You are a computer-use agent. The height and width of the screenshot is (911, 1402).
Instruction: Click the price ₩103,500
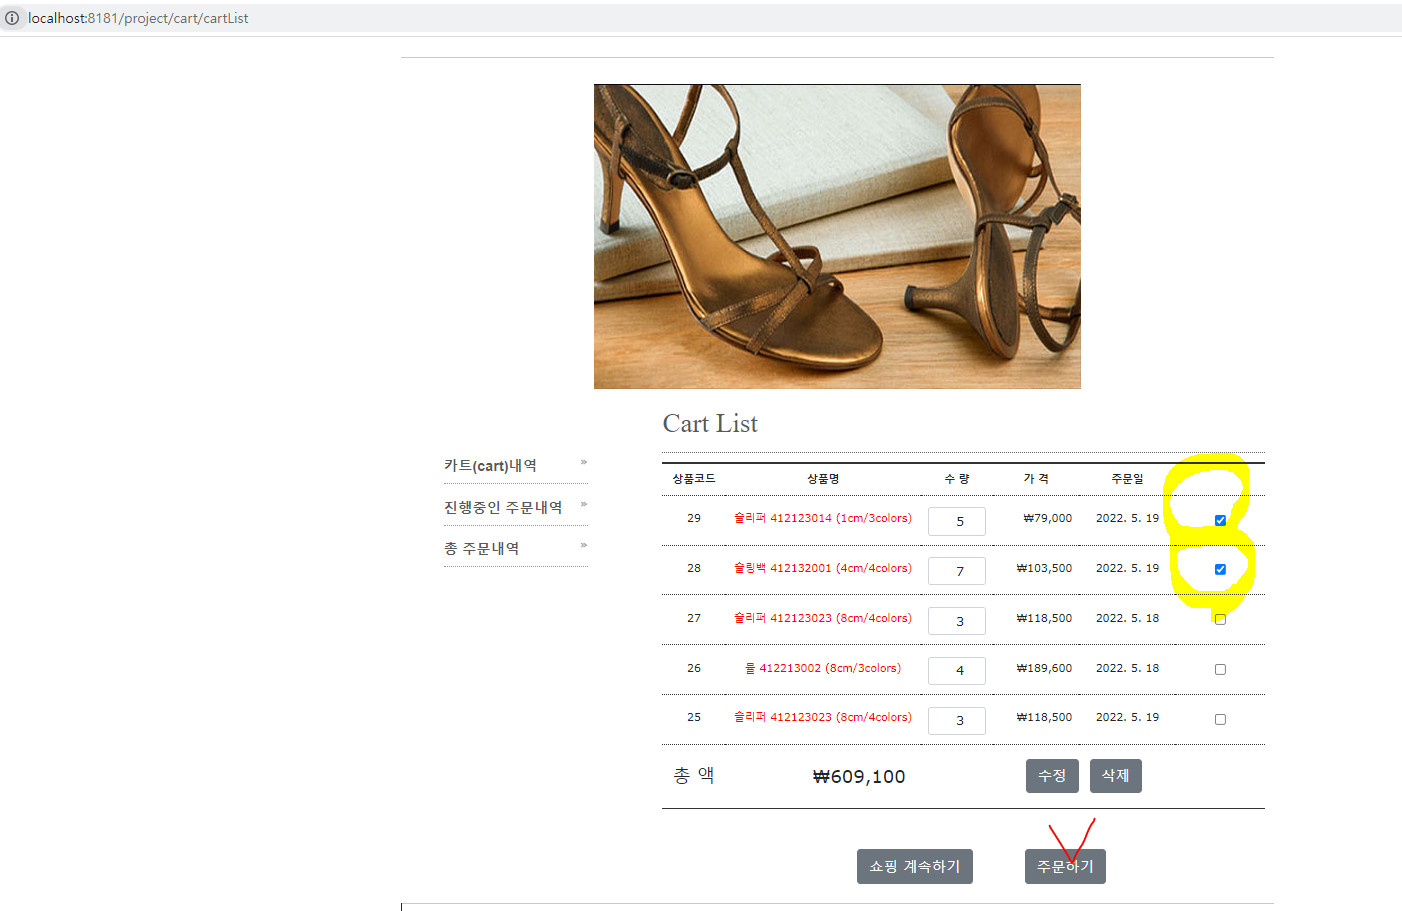pyautogui.click(x=1044, y=568)
